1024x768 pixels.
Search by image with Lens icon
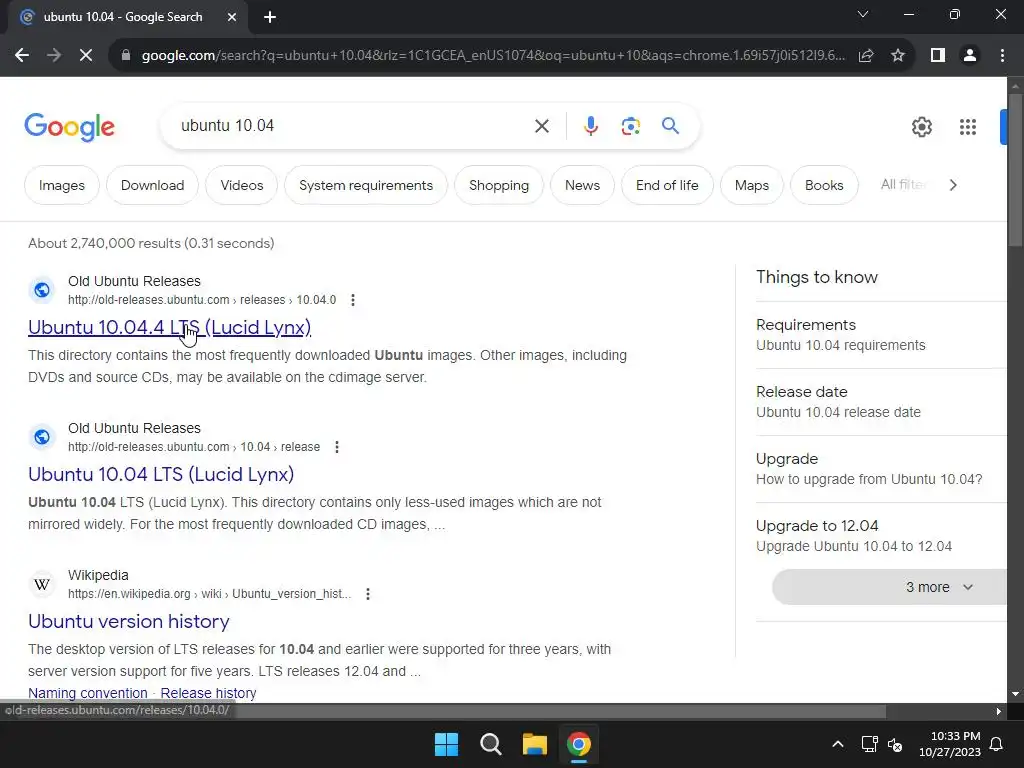click(631, 126)
